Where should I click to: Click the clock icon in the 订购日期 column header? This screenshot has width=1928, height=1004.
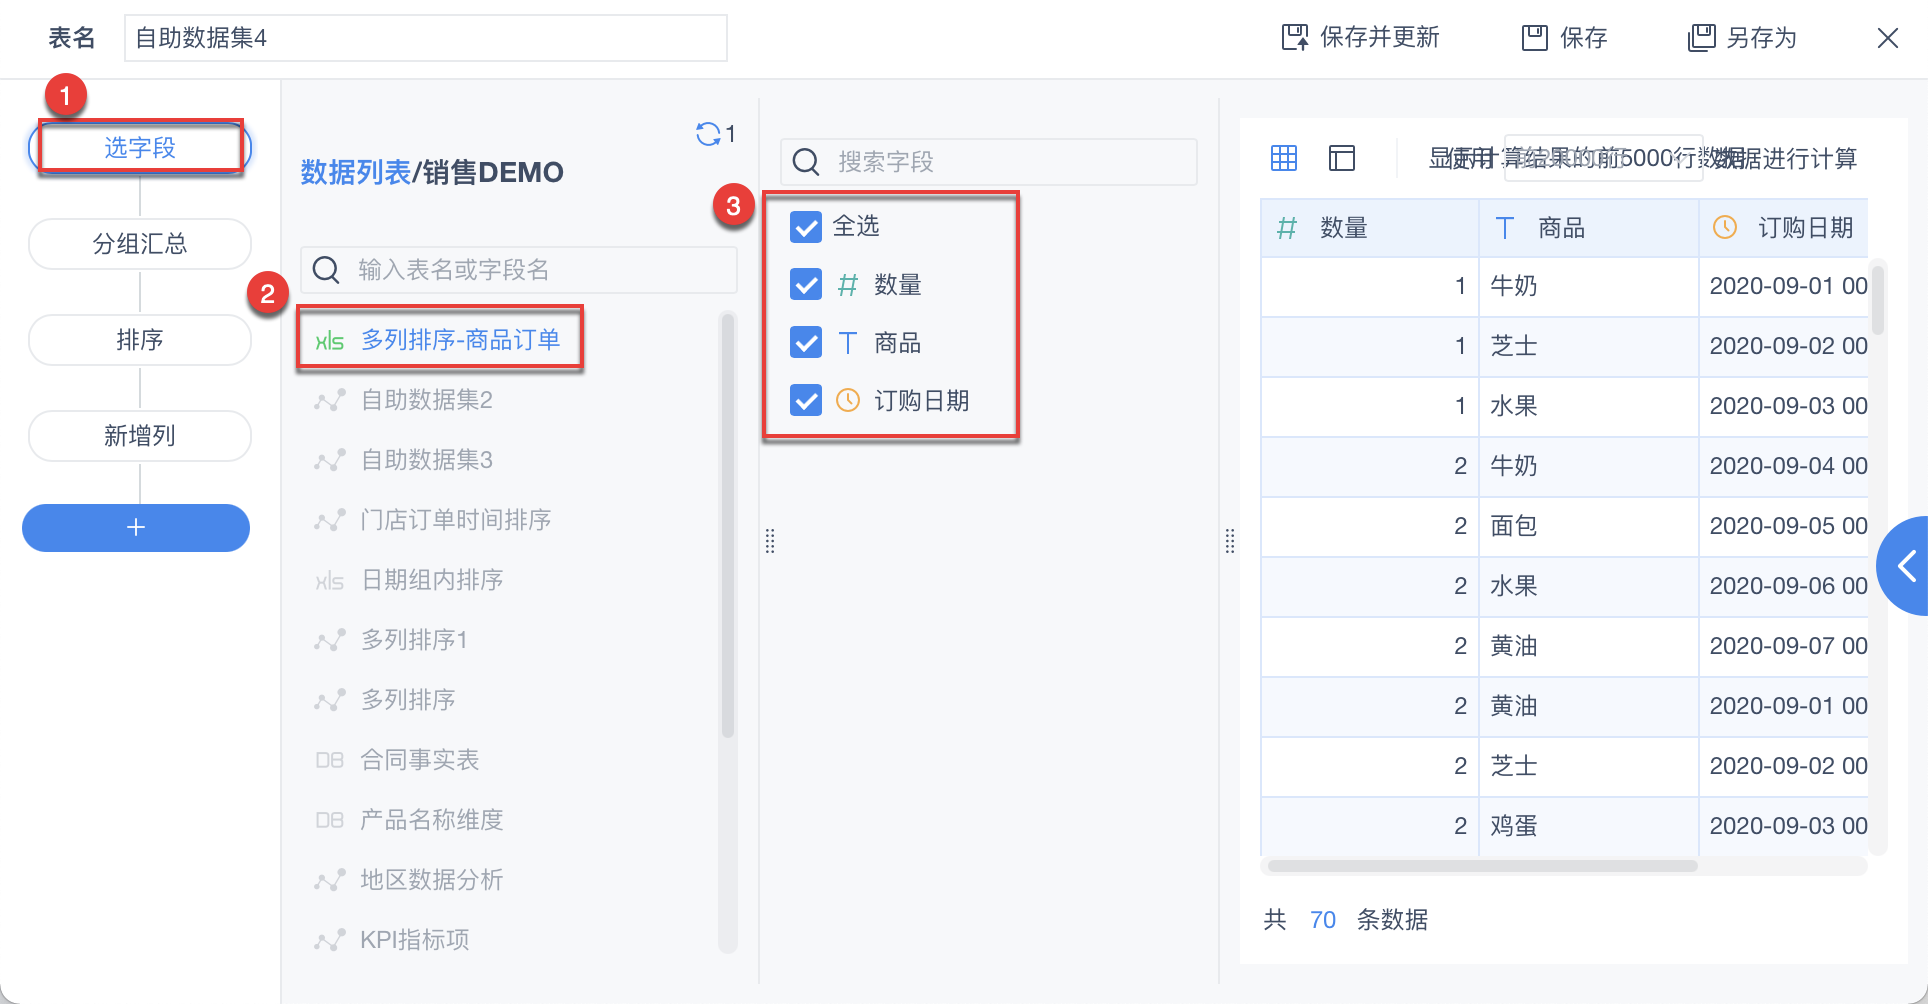(x=1725, y=228)
